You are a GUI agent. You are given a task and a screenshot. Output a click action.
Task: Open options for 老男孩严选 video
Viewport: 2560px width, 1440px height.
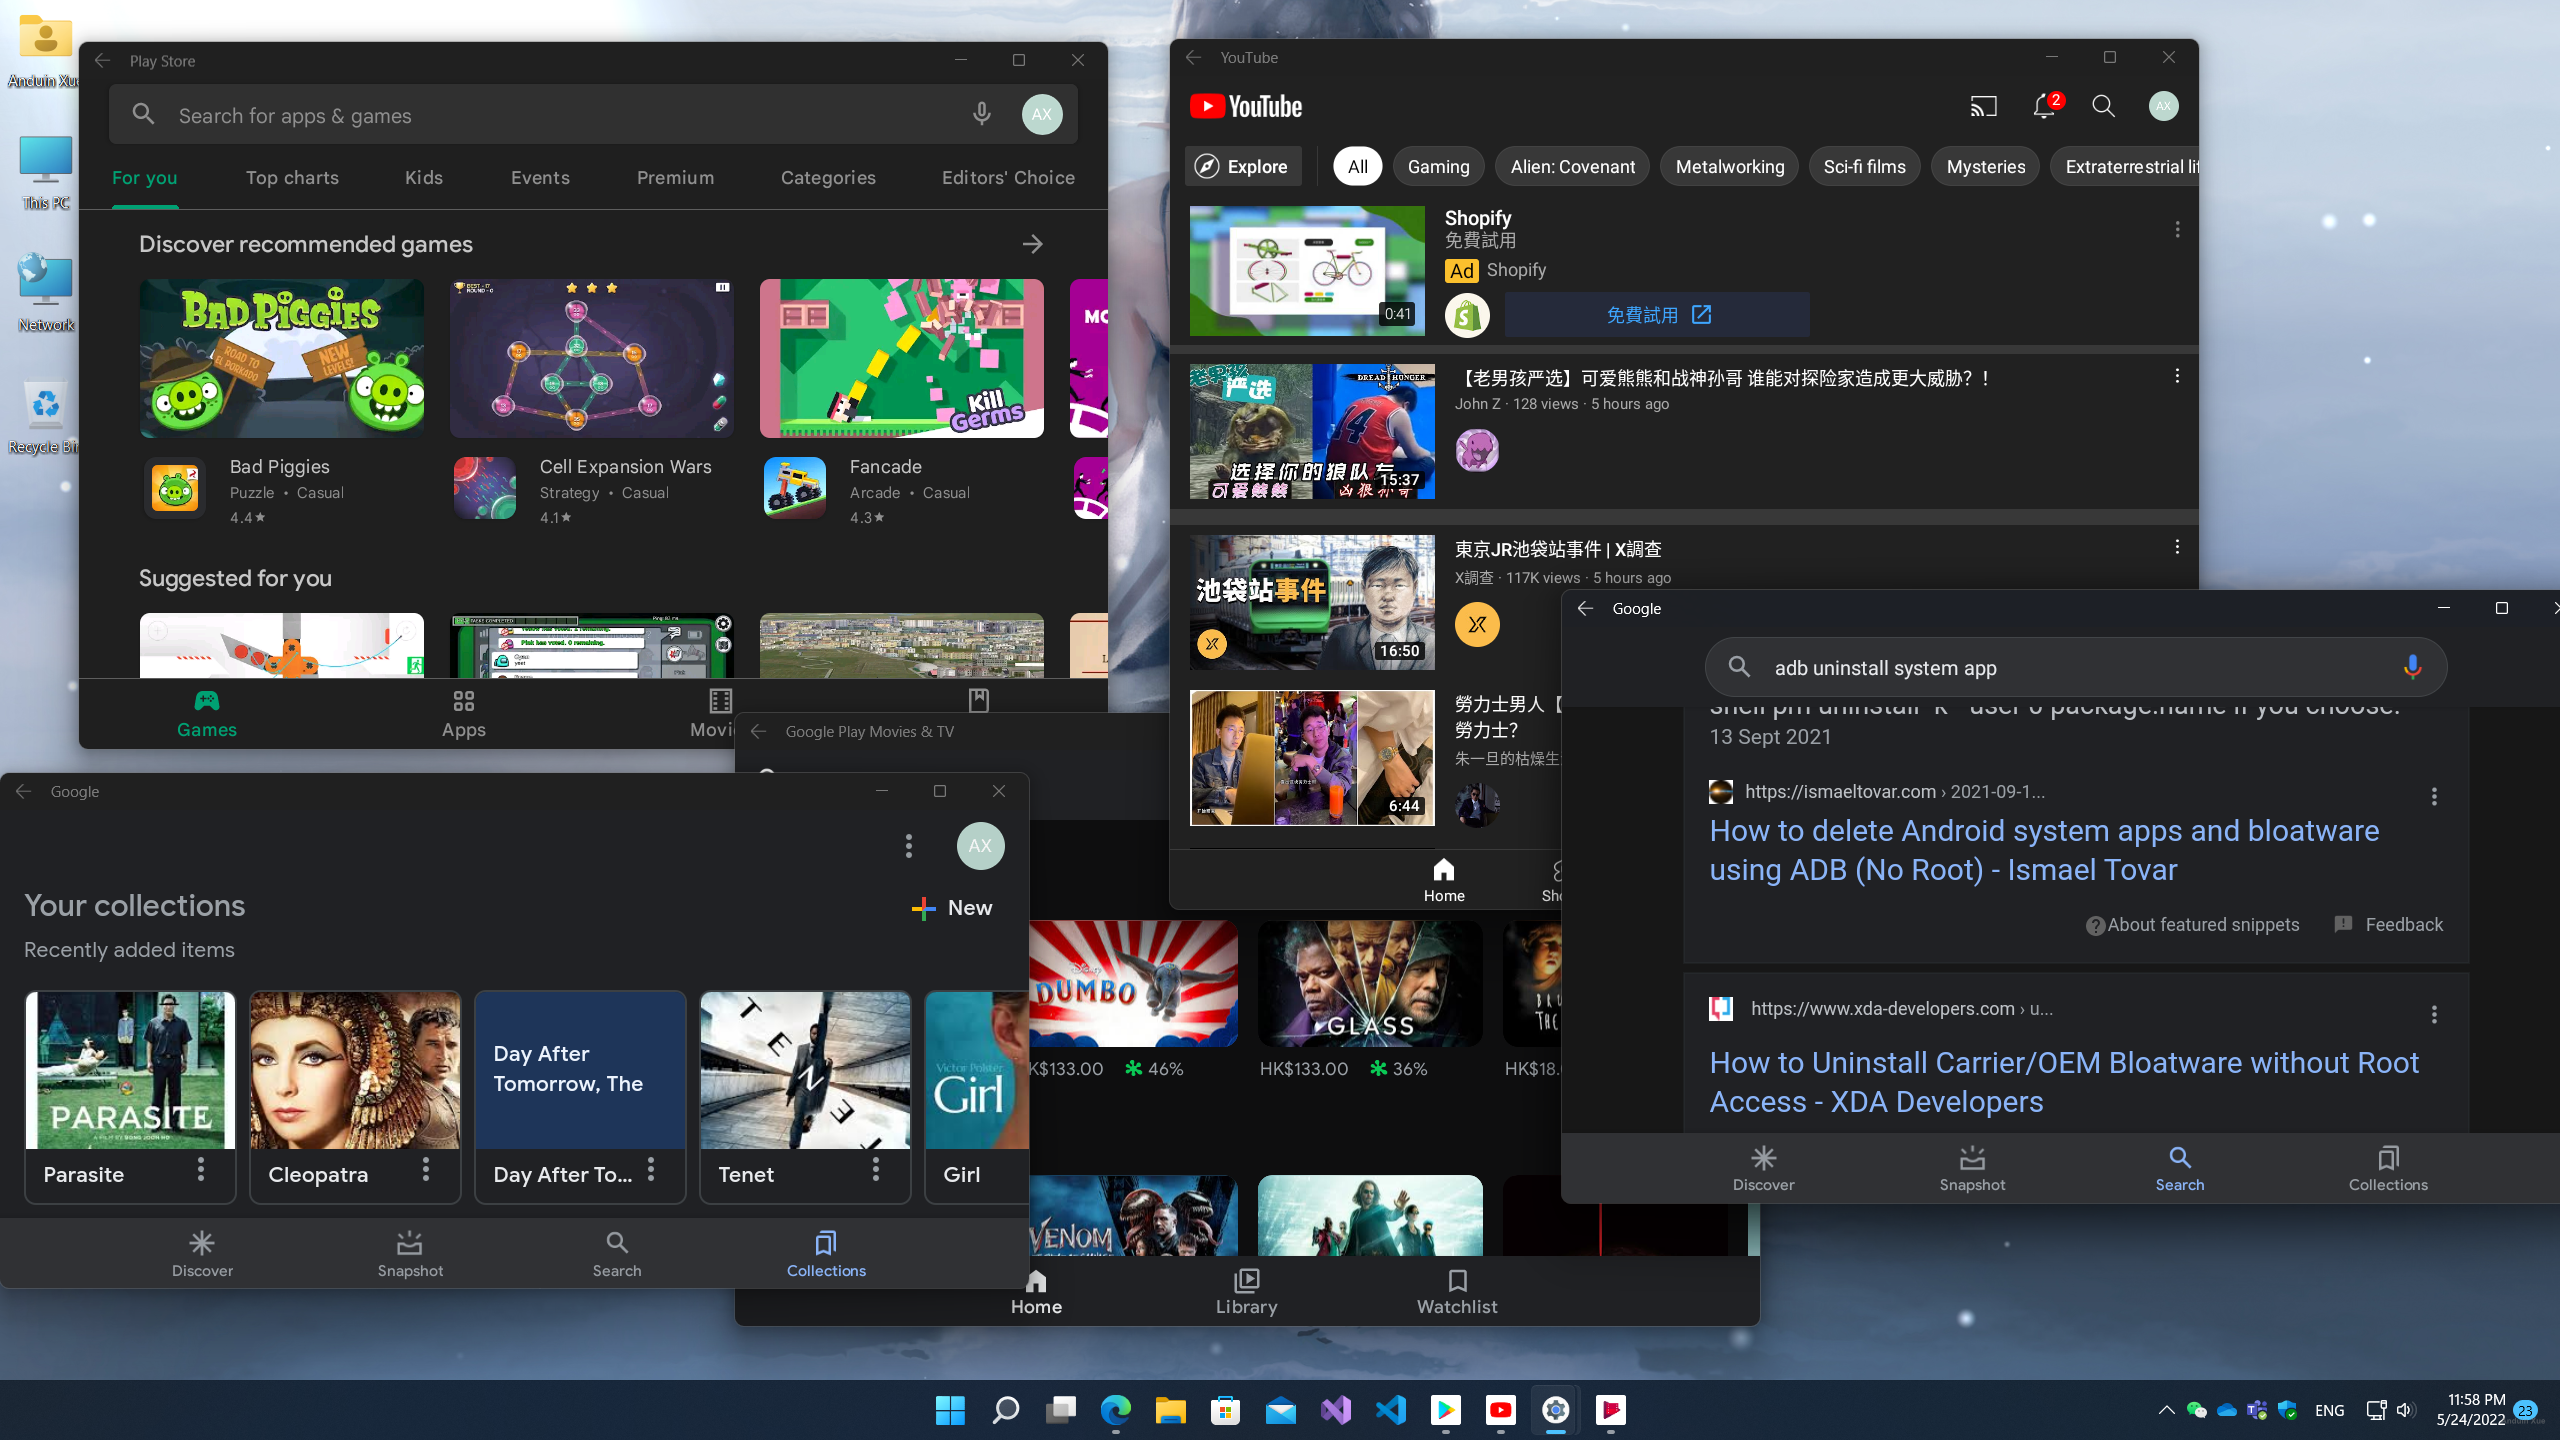coord(2177,376)
